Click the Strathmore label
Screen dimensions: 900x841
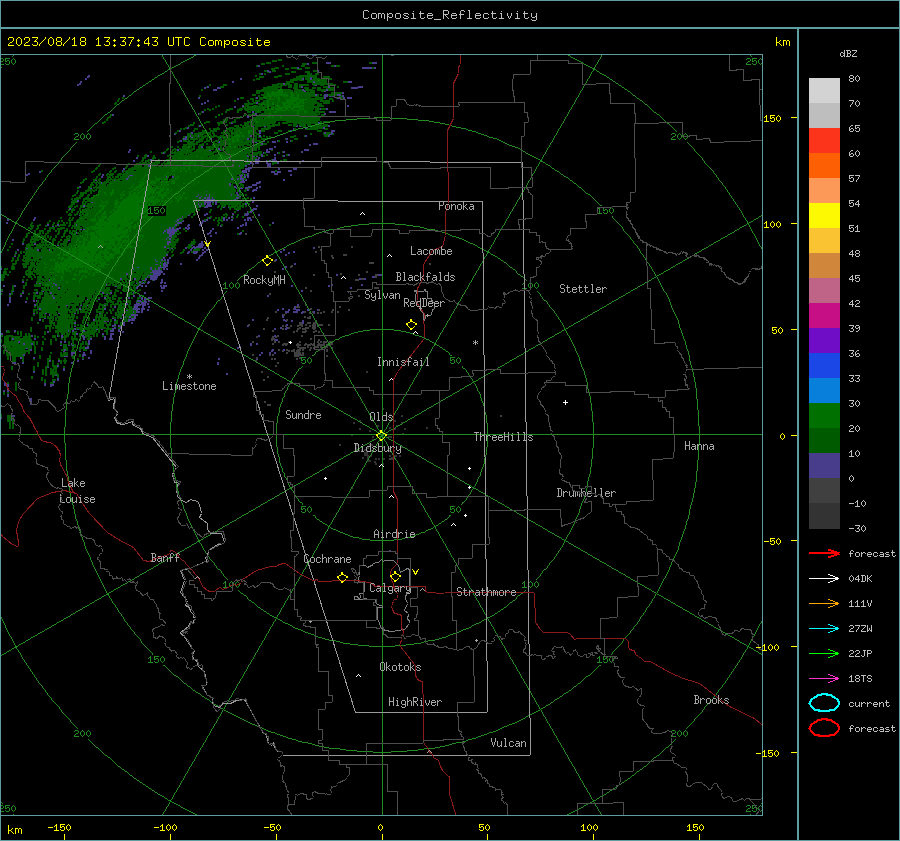tap(486, 592)
